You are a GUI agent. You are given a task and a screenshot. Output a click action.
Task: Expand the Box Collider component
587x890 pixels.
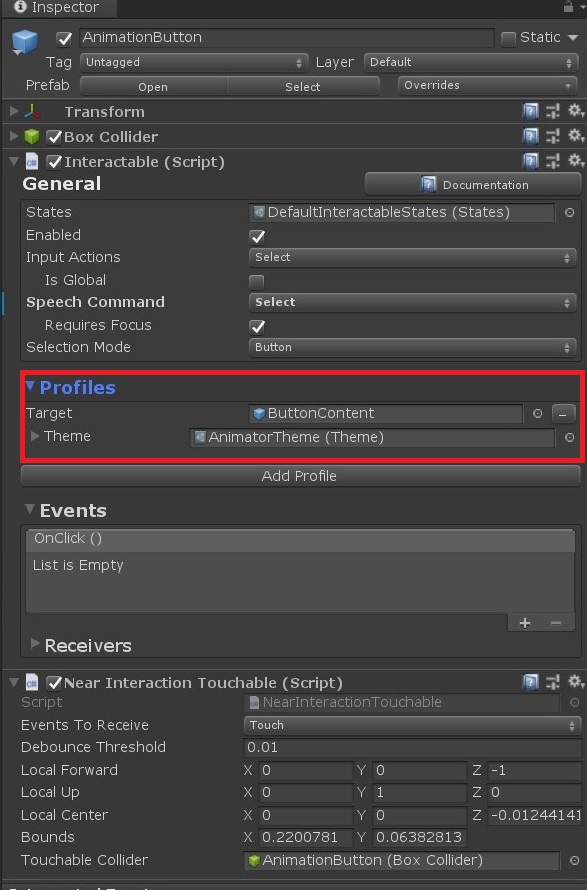click(x=14, y=136)
